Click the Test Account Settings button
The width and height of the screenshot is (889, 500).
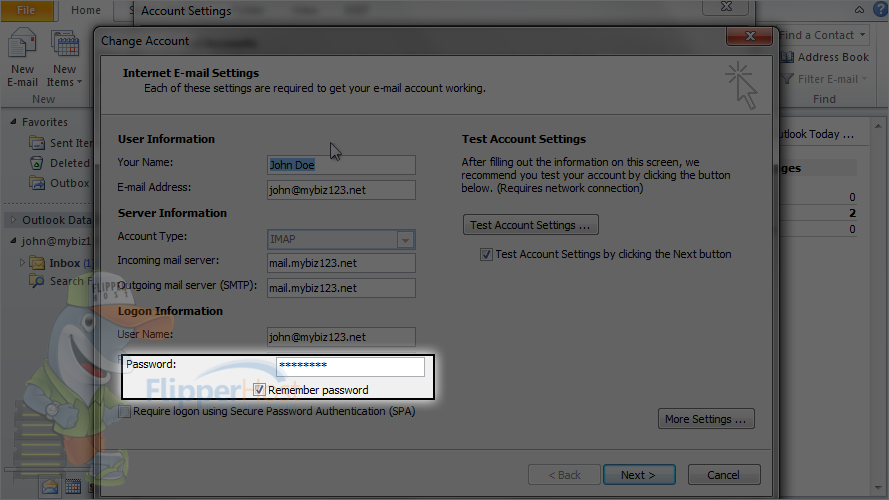530,225
